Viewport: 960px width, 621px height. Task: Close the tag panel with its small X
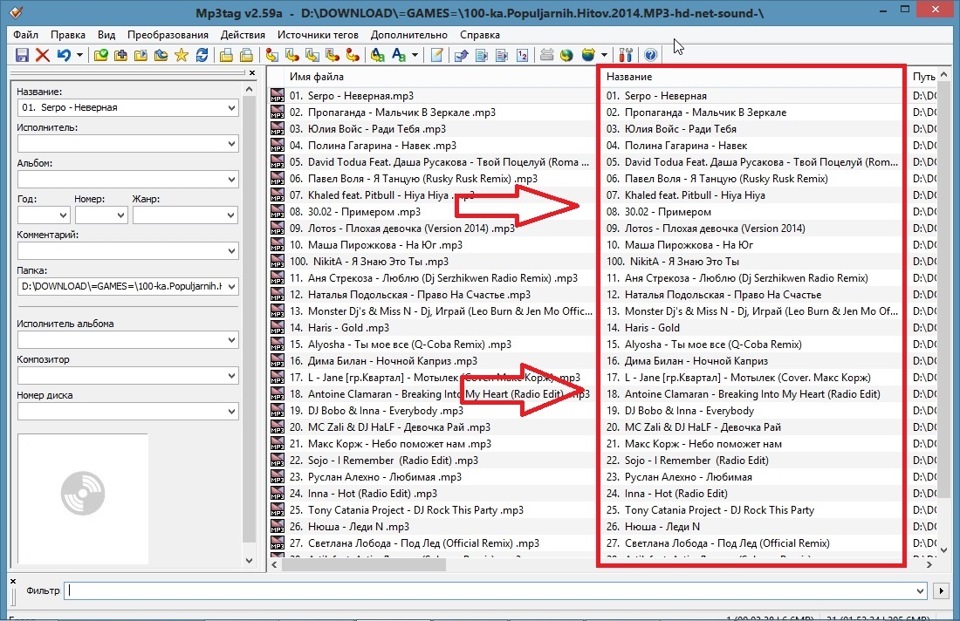coord(252,73)
